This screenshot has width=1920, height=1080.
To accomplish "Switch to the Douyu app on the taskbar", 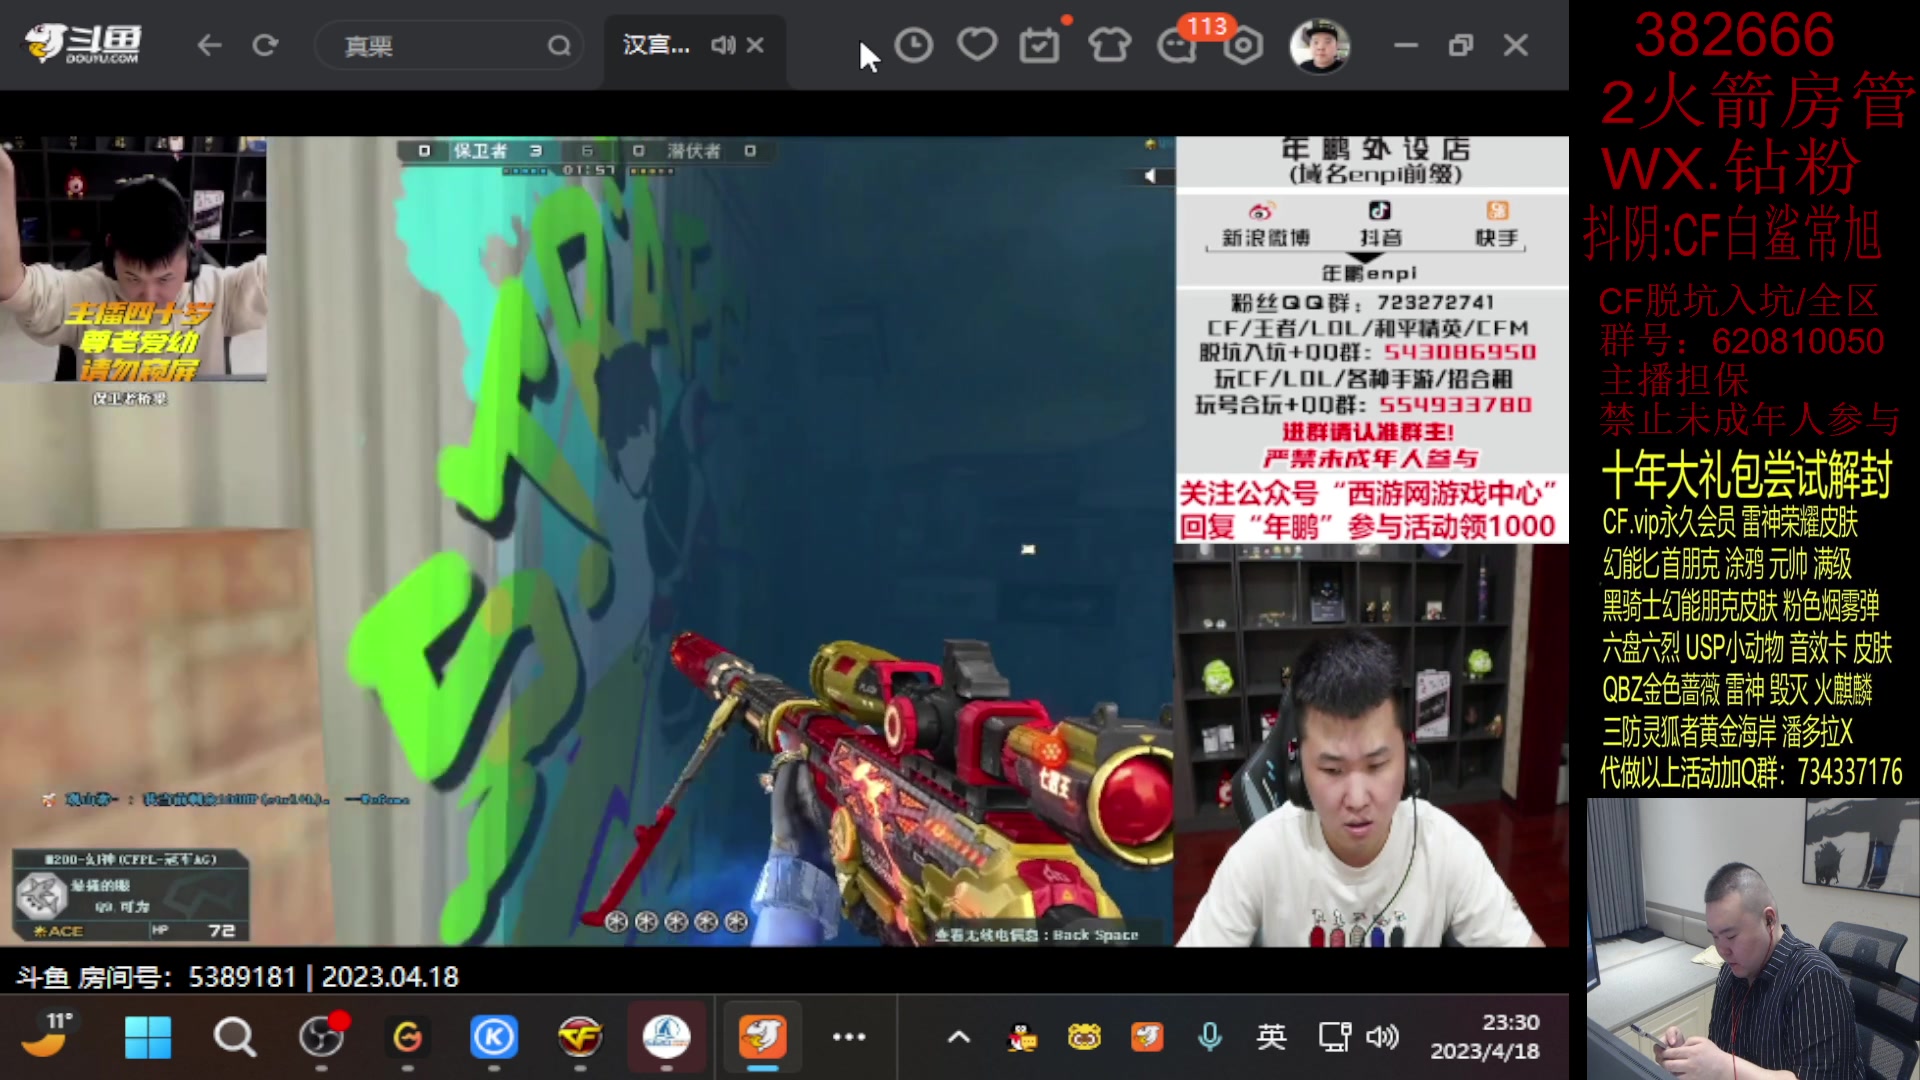I will click(x=762, y=1037).
